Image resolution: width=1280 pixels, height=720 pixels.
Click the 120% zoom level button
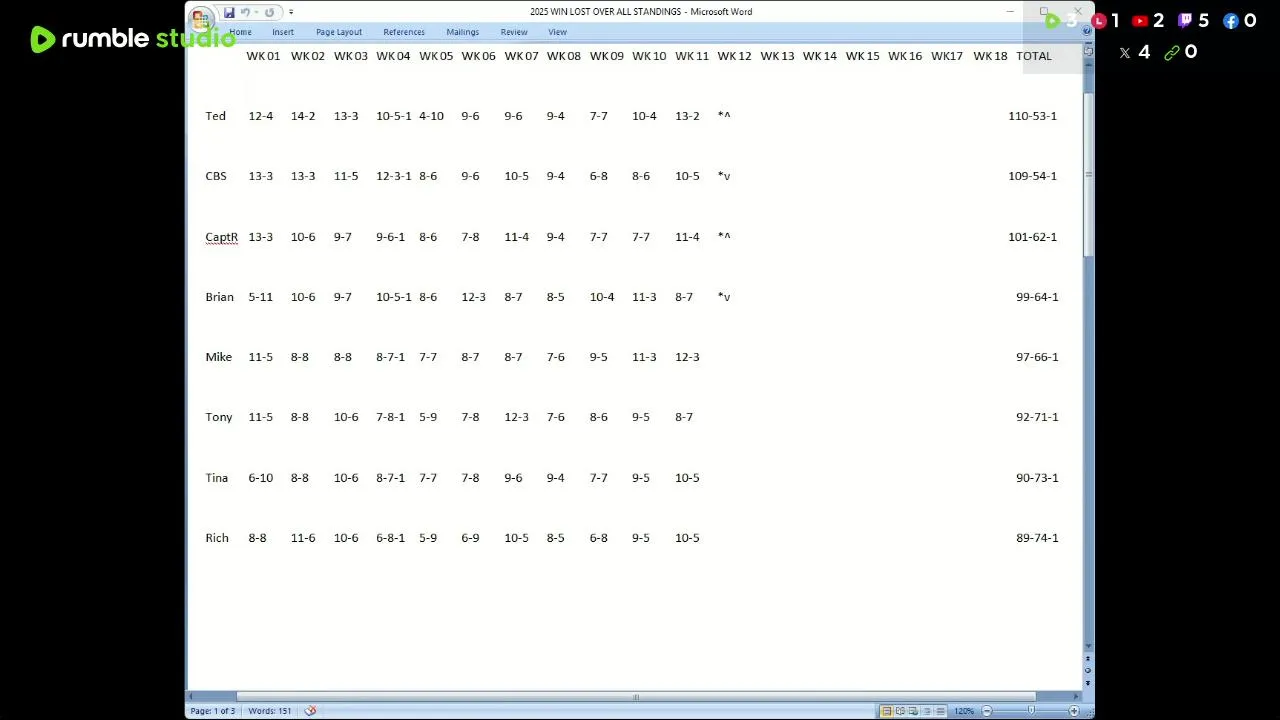964,711
